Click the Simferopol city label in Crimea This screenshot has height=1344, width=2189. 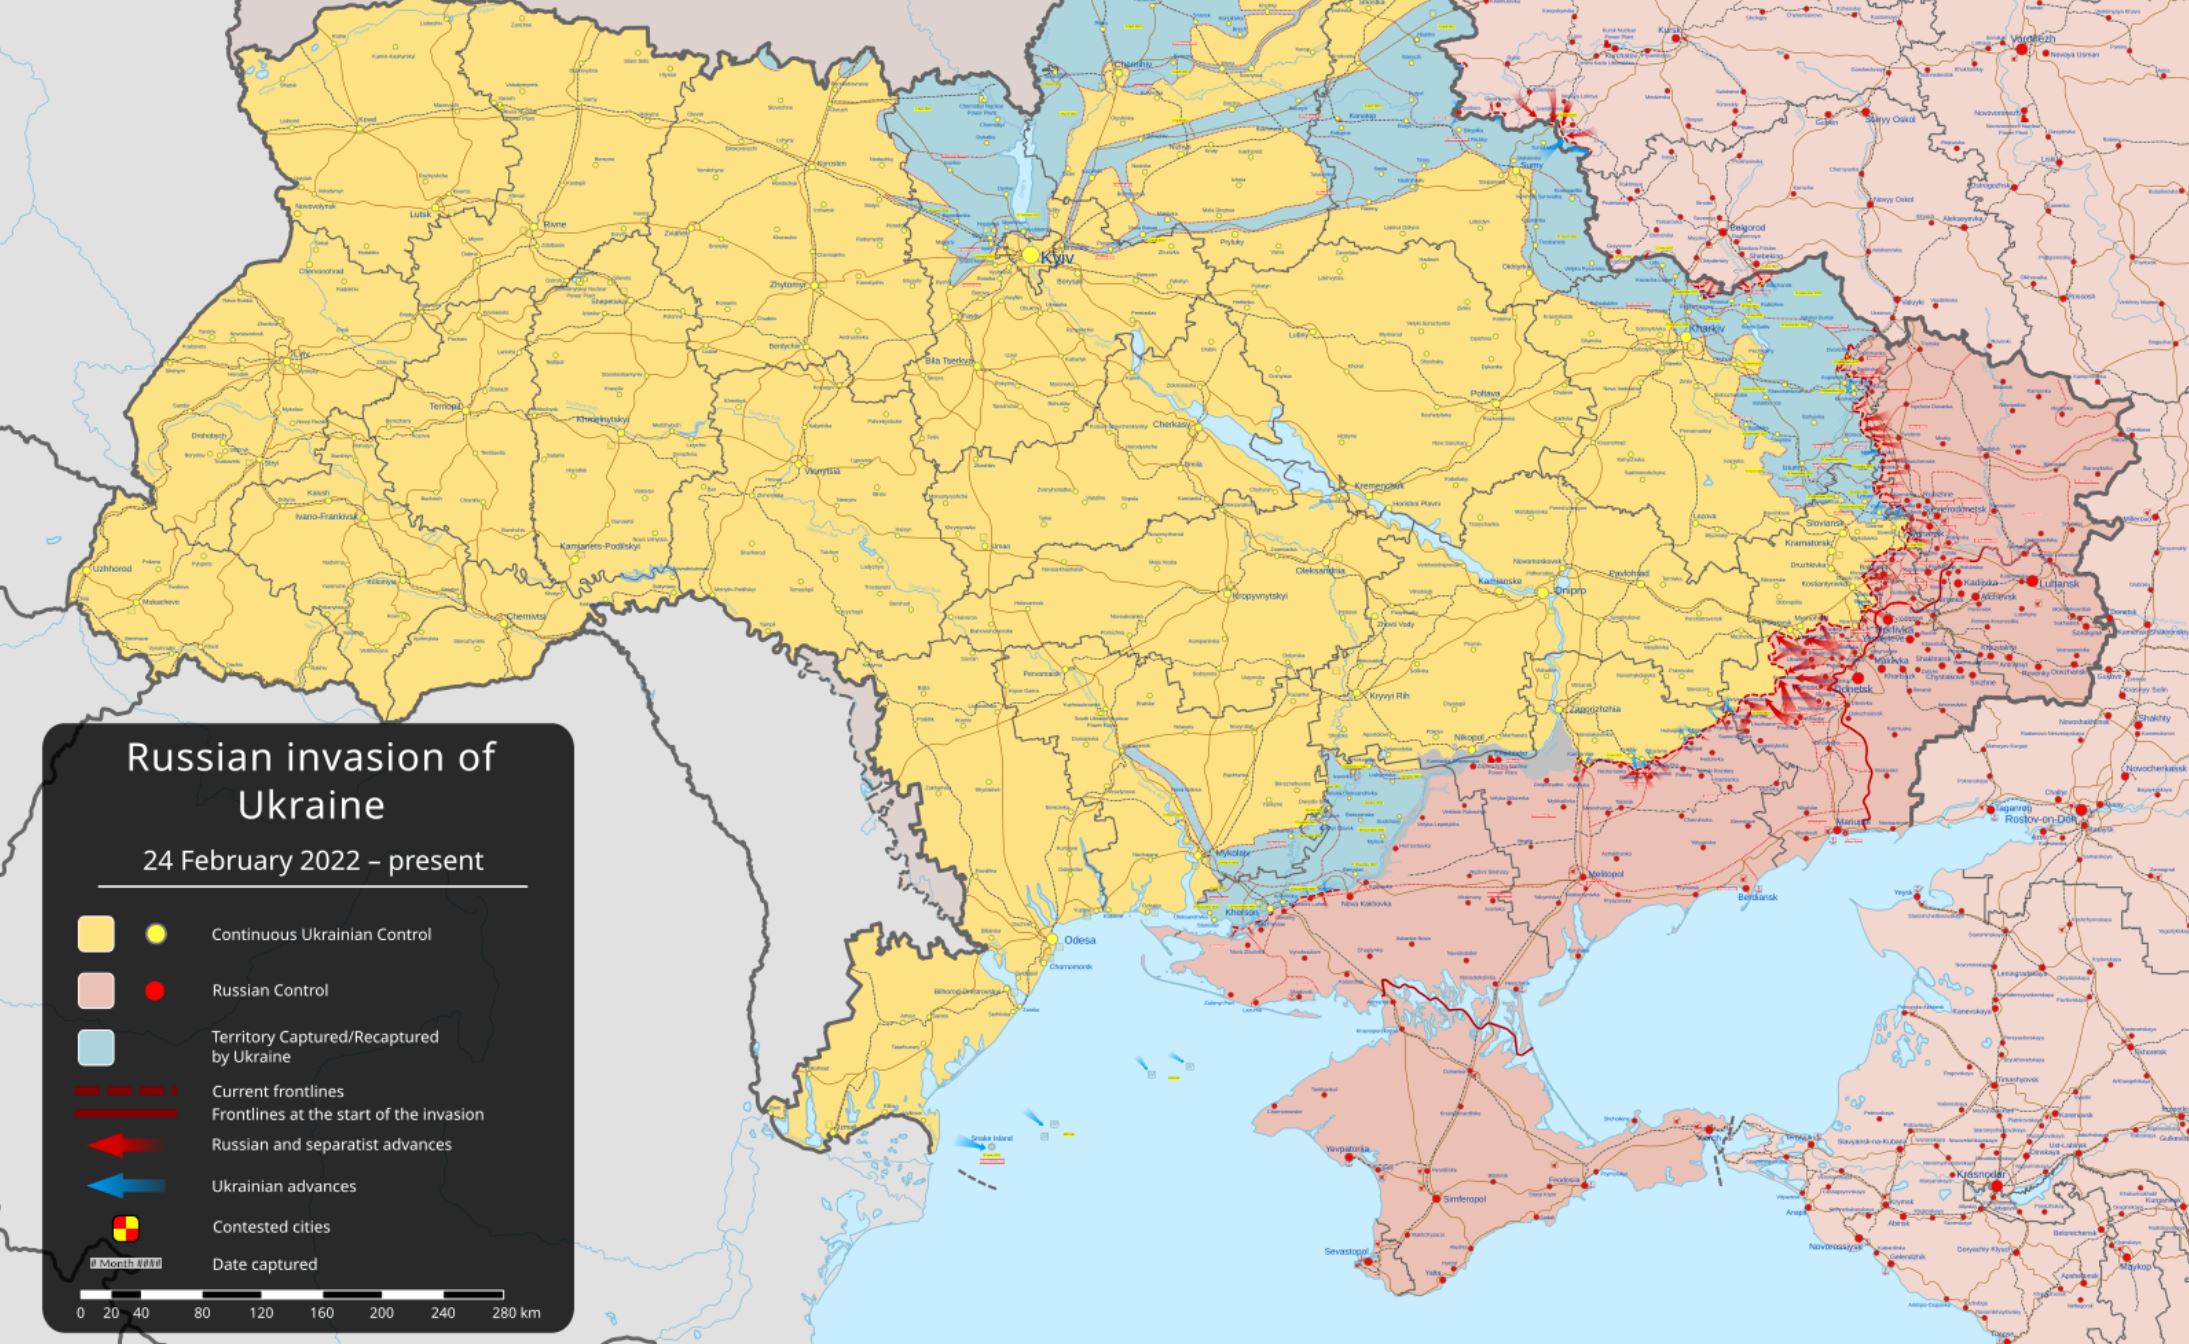[1464, 1199]
